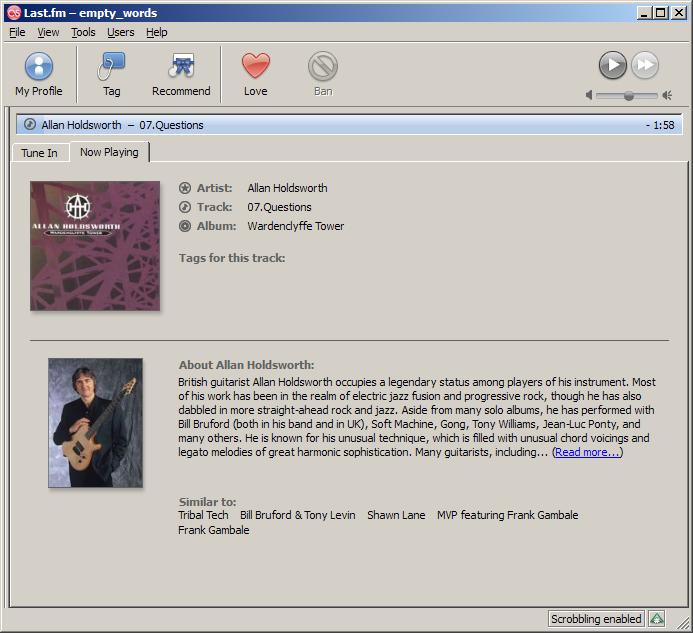Viewport: 693px width, 633px height.
Task: Click the track name 07.Questions
Action: [279, 207]
